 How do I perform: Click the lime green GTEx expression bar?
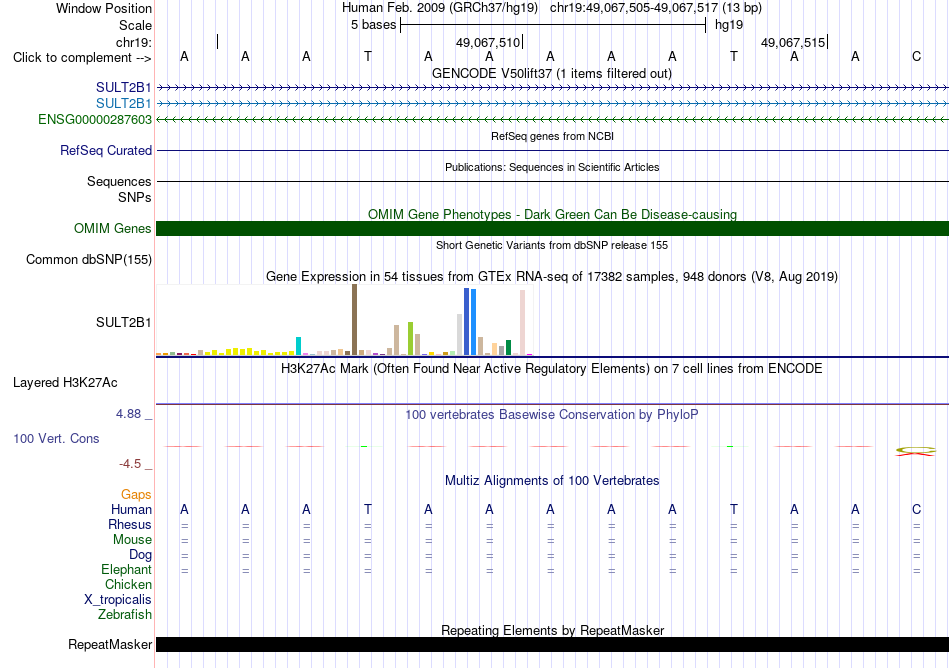pyautogui.click(x=411, y=339)
